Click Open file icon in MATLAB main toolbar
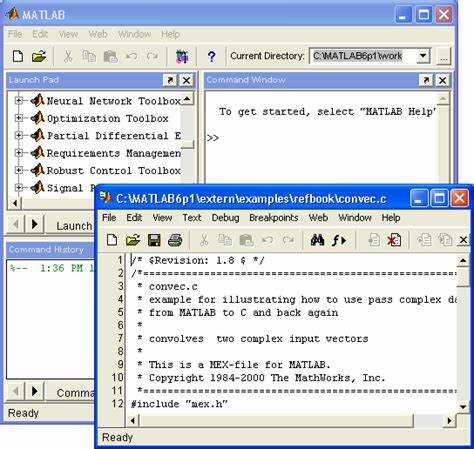This screenshot has width=474, height=449. tap(39, 56)
